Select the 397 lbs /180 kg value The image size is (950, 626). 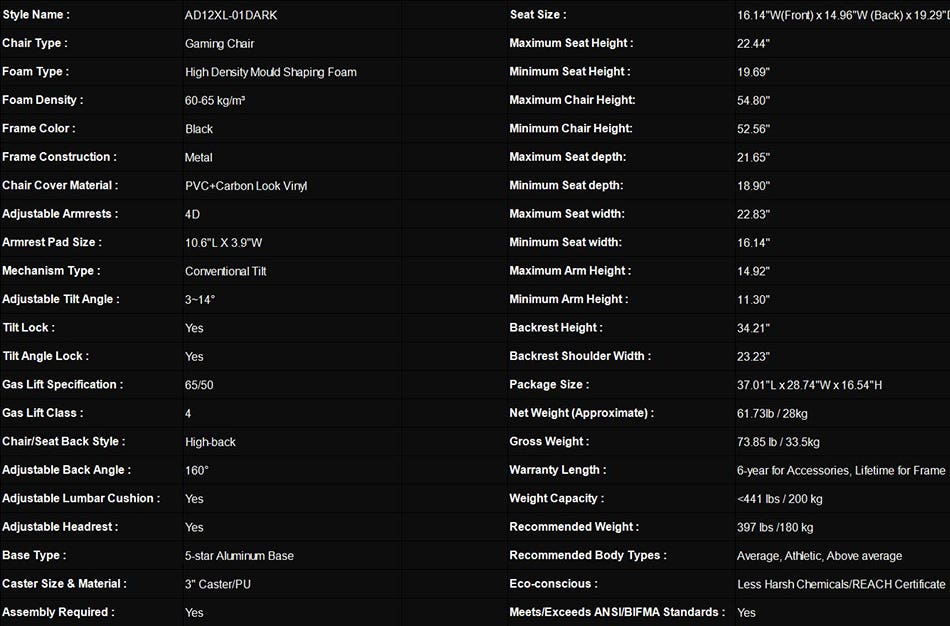pos(775,528)
